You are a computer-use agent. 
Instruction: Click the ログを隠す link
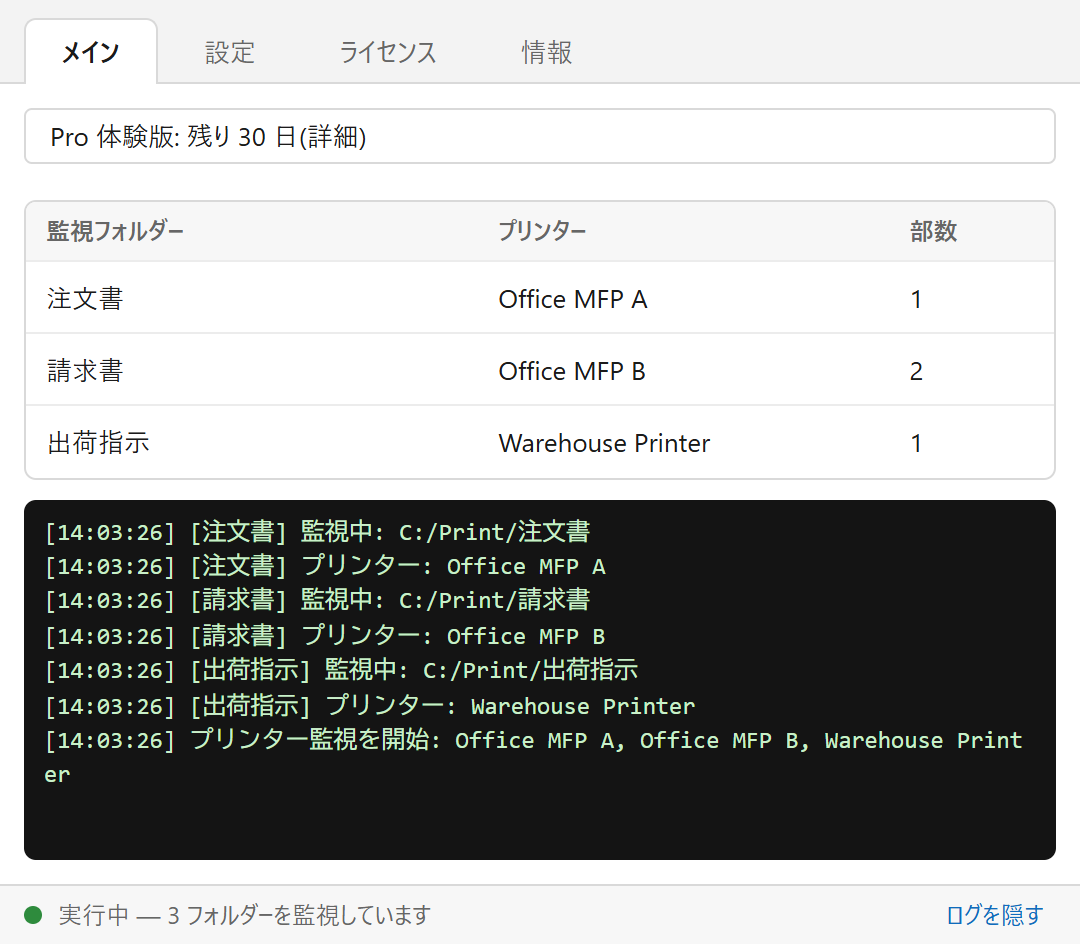point(995,915)
